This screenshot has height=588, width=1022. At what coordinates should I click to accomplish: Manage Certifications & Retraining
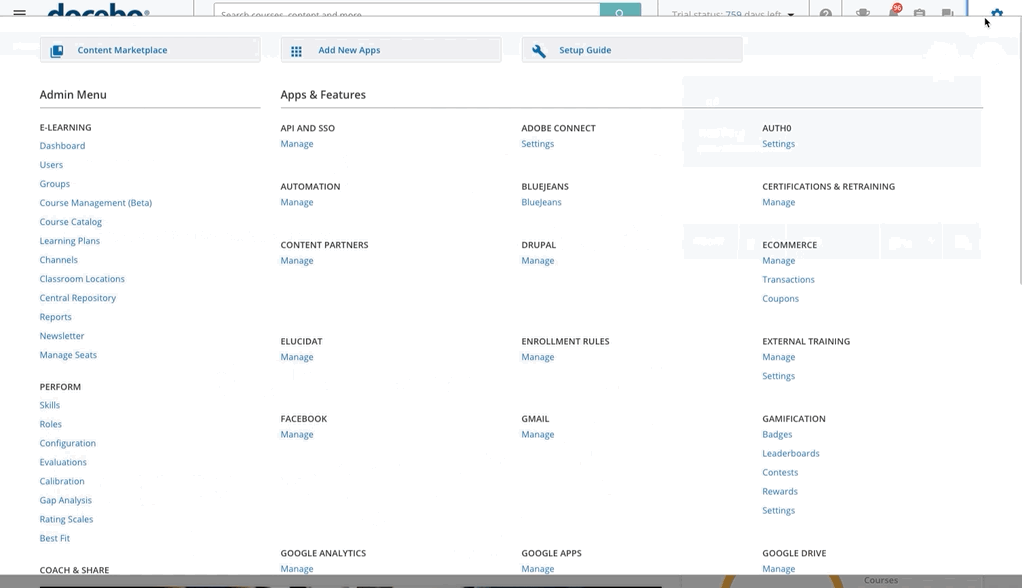[779, 202]
